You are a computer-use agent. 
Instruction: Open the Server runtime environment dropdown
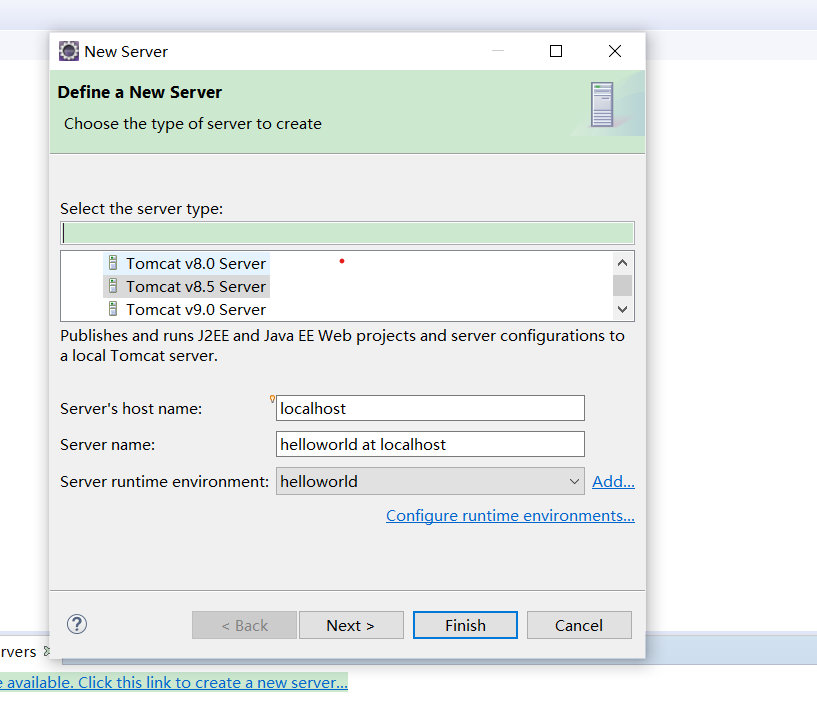click(x=571, y=481)
